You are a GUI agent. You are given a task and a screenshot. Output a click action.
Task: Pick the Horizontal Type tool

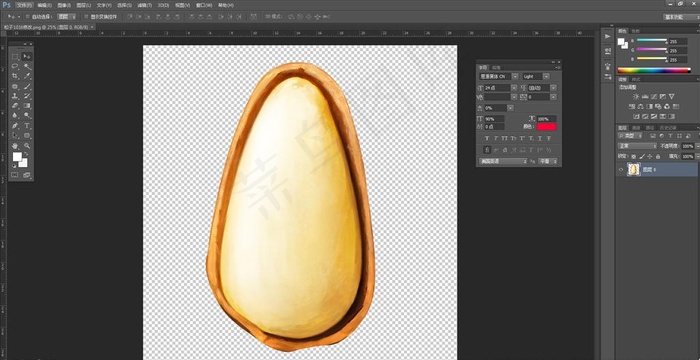coord(27,126)
